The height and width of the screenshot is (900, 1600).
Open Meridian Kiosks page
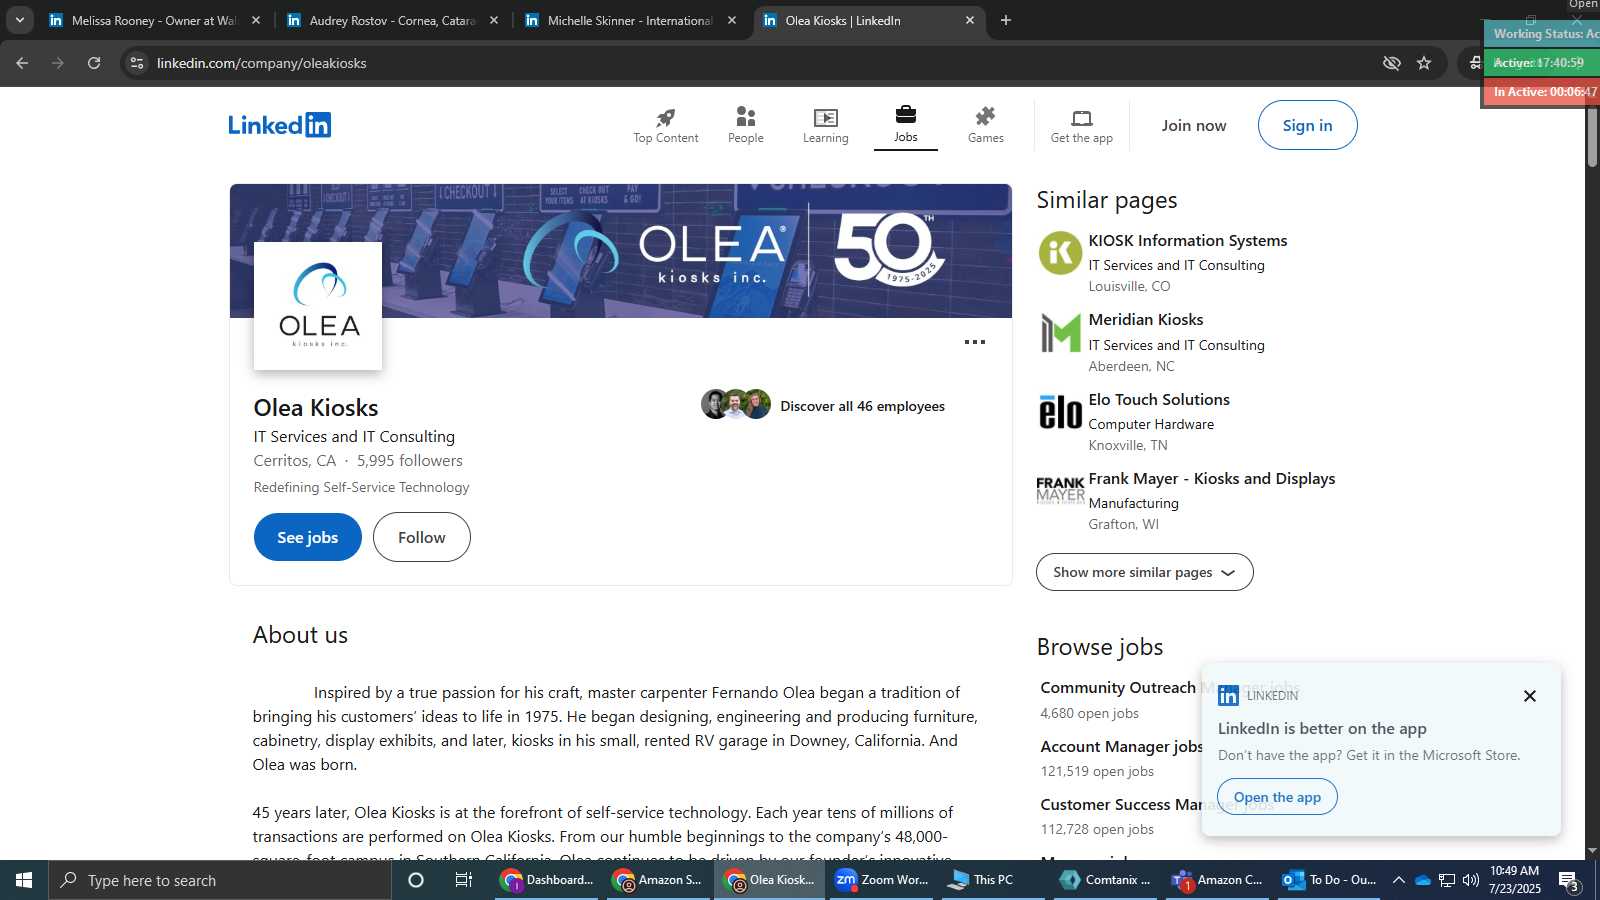pos(1145,320)
